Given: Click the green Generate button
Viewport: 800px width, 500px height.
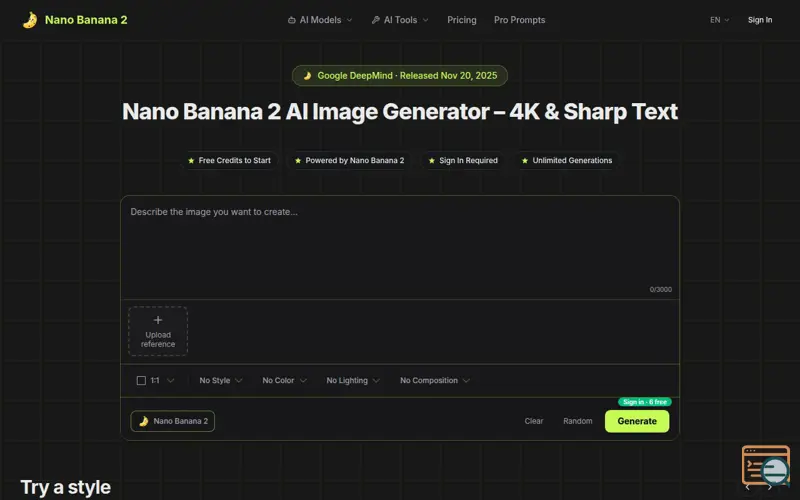Looking at the screenshot, I should pyautogui.click(x=637, y=421).
